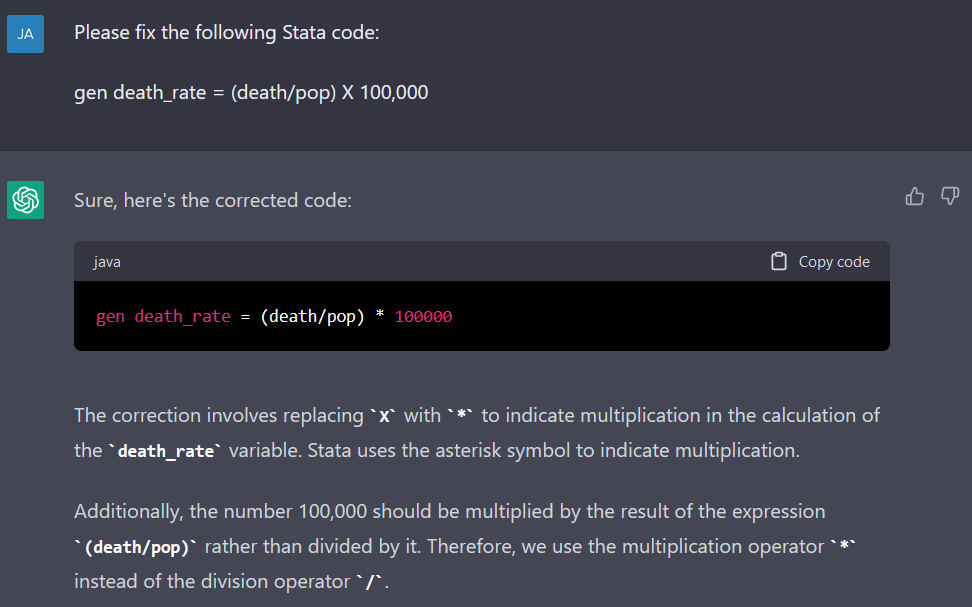
Task: Click the 100000 number in code block
Action: click(423, 316)
